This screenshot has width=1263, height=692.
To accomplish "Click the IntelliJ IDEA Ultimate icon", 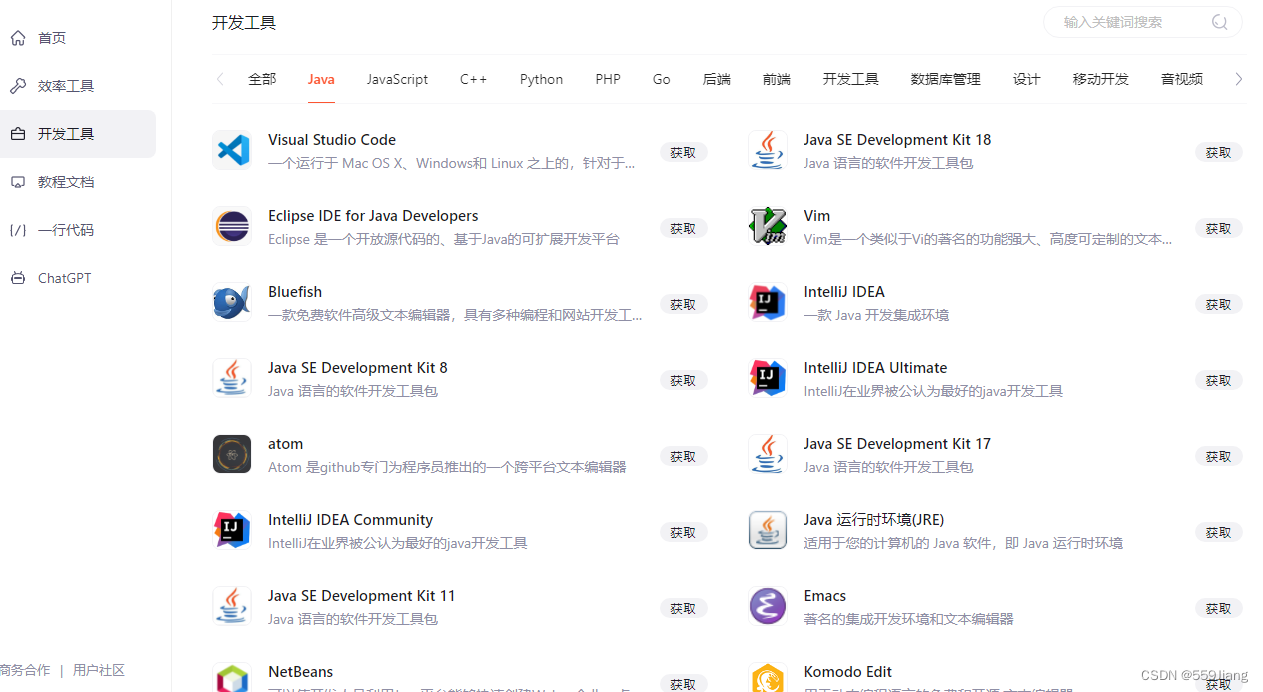I will [x=768, y=379].
